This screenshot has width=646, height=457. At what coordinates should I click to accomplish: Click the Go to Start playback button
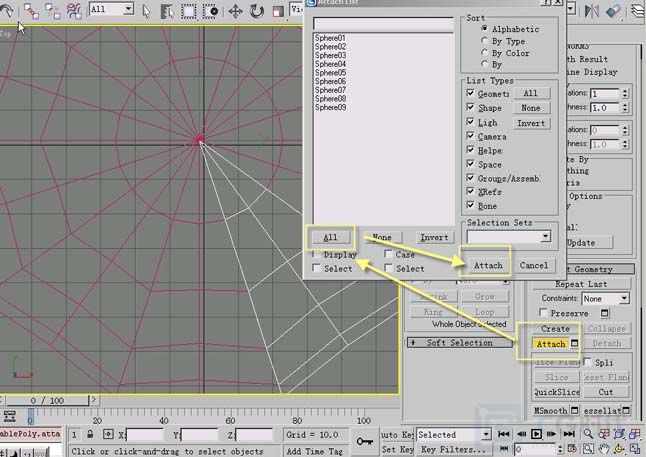(503, 434)
